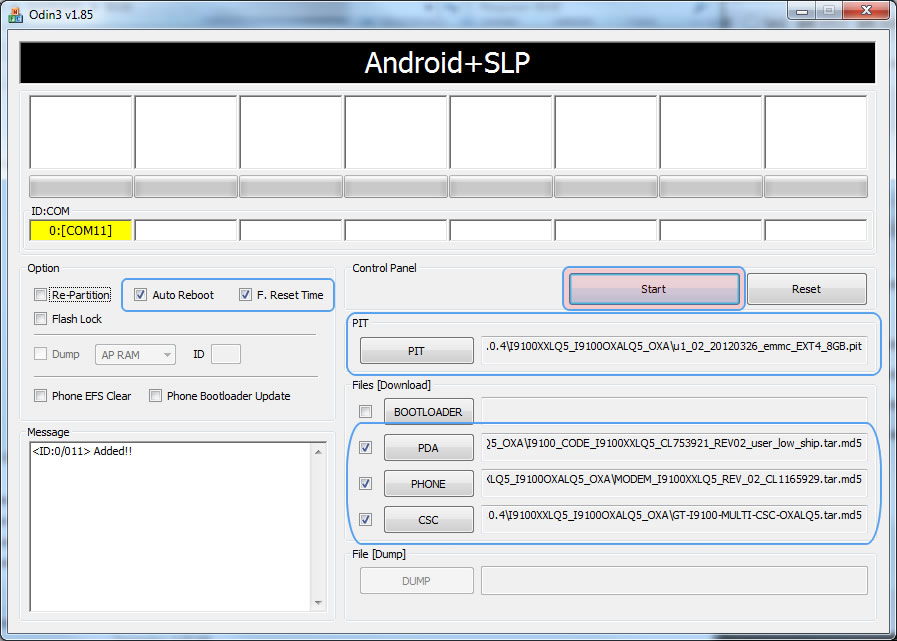Click the Message log scroll down arrow

coord(318,603)
